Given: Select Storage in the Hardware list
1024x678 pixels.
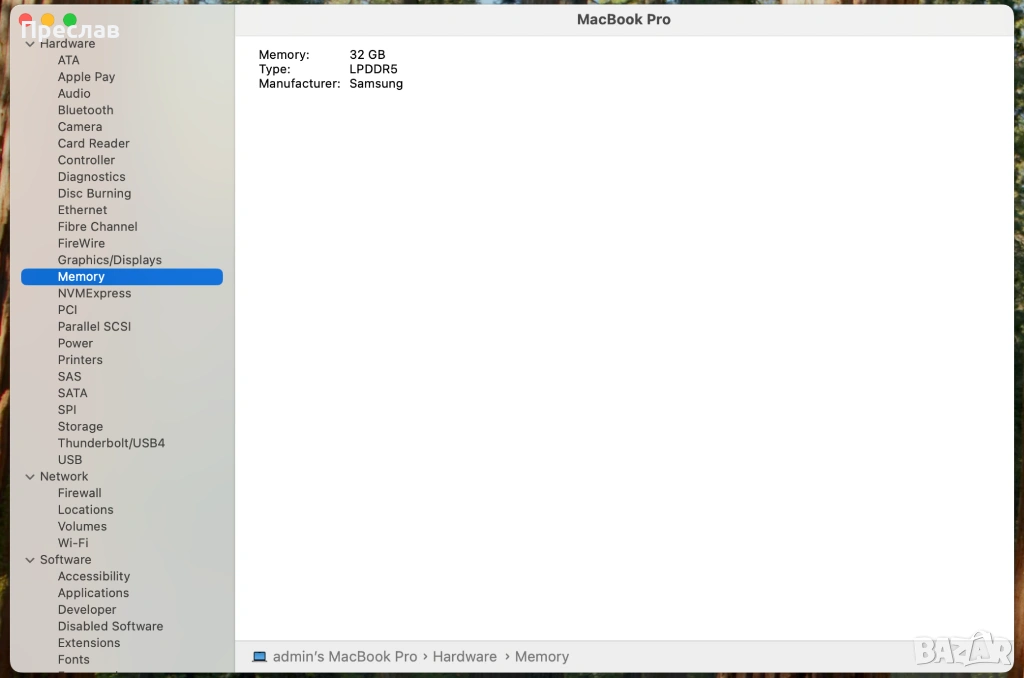Looking at the screenshot, I should [x=80, y=426].
